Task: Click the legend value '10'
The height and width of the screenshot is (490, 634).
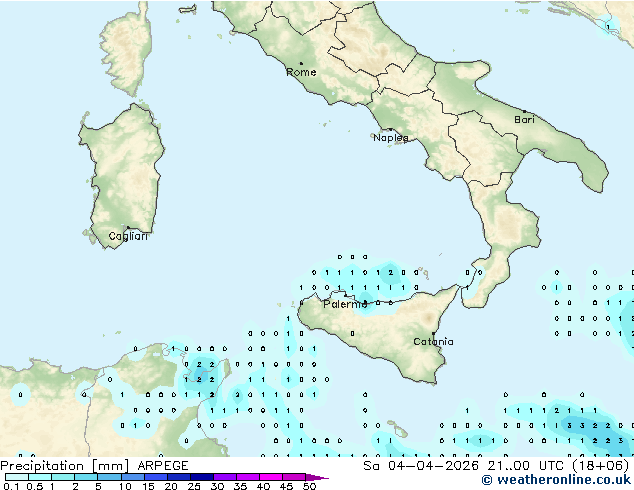Action: pyautogui.click(x=125, y=486)
